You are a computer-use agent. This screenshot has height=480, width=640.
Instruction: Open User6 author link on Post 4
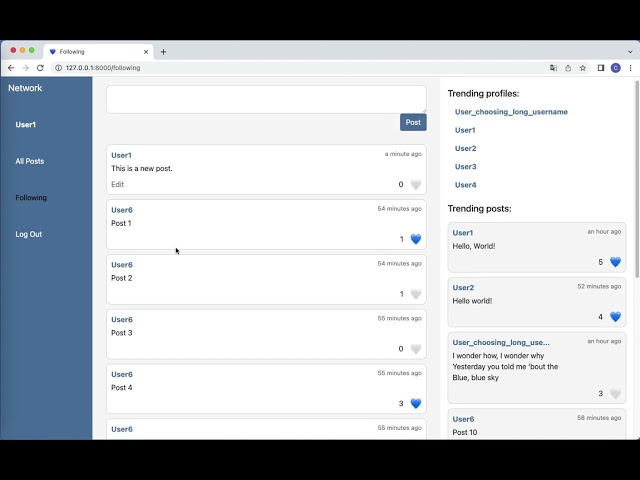[x=122, y=374]
